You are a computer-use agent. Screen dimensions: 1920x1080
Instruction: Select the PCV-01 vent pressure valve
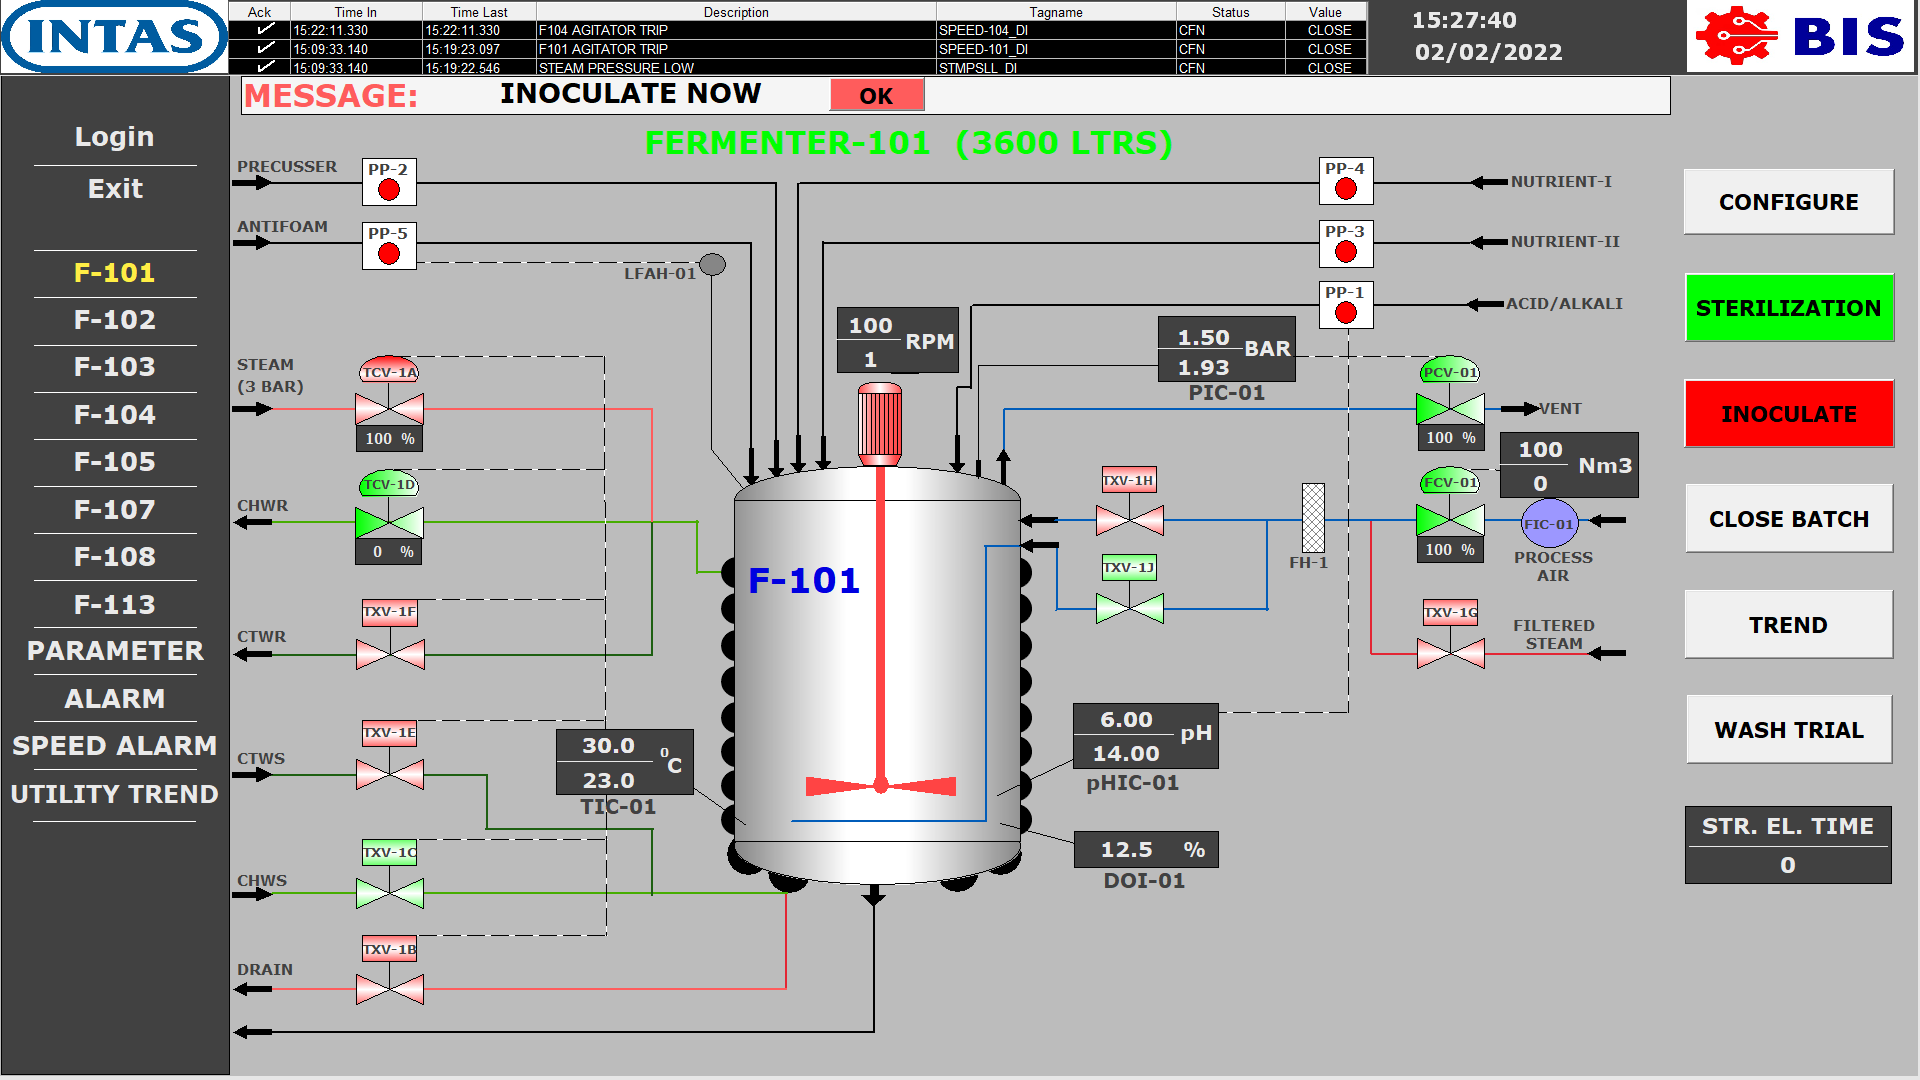pos(1450,408)
